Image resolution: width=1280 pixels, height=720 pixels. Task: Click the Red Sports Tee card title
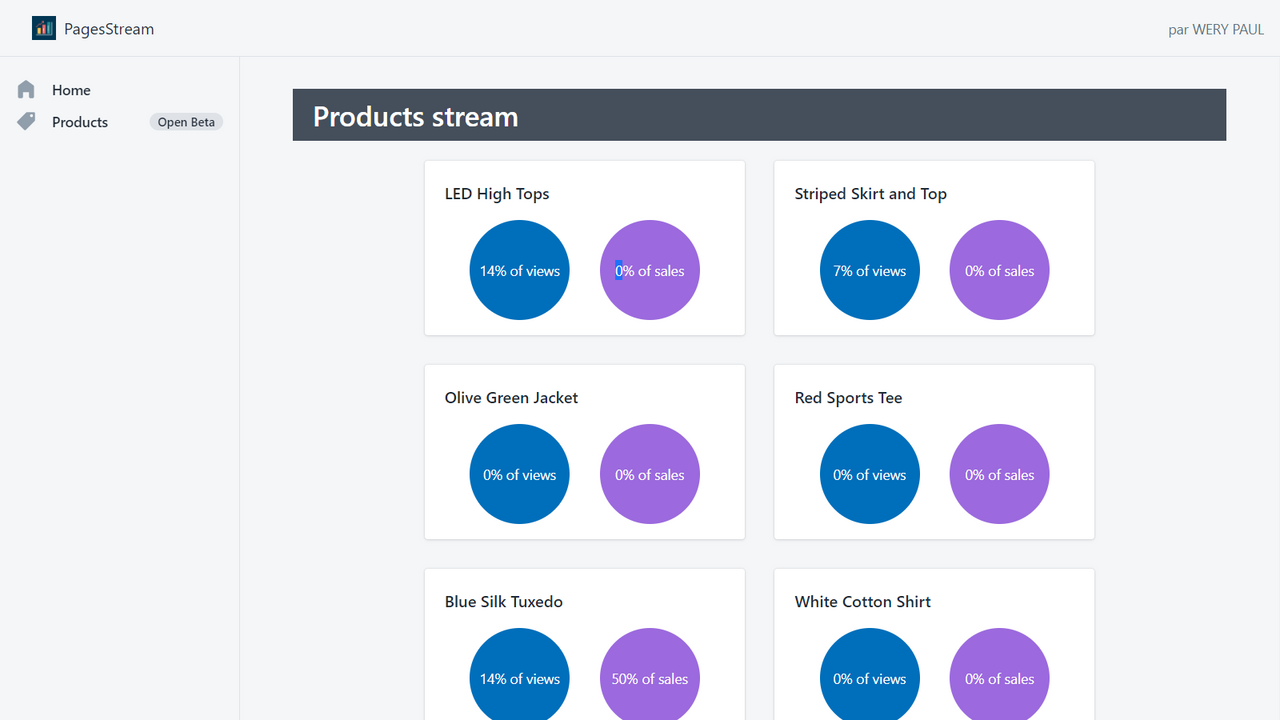pyautogui.click(x=848, y=398)
